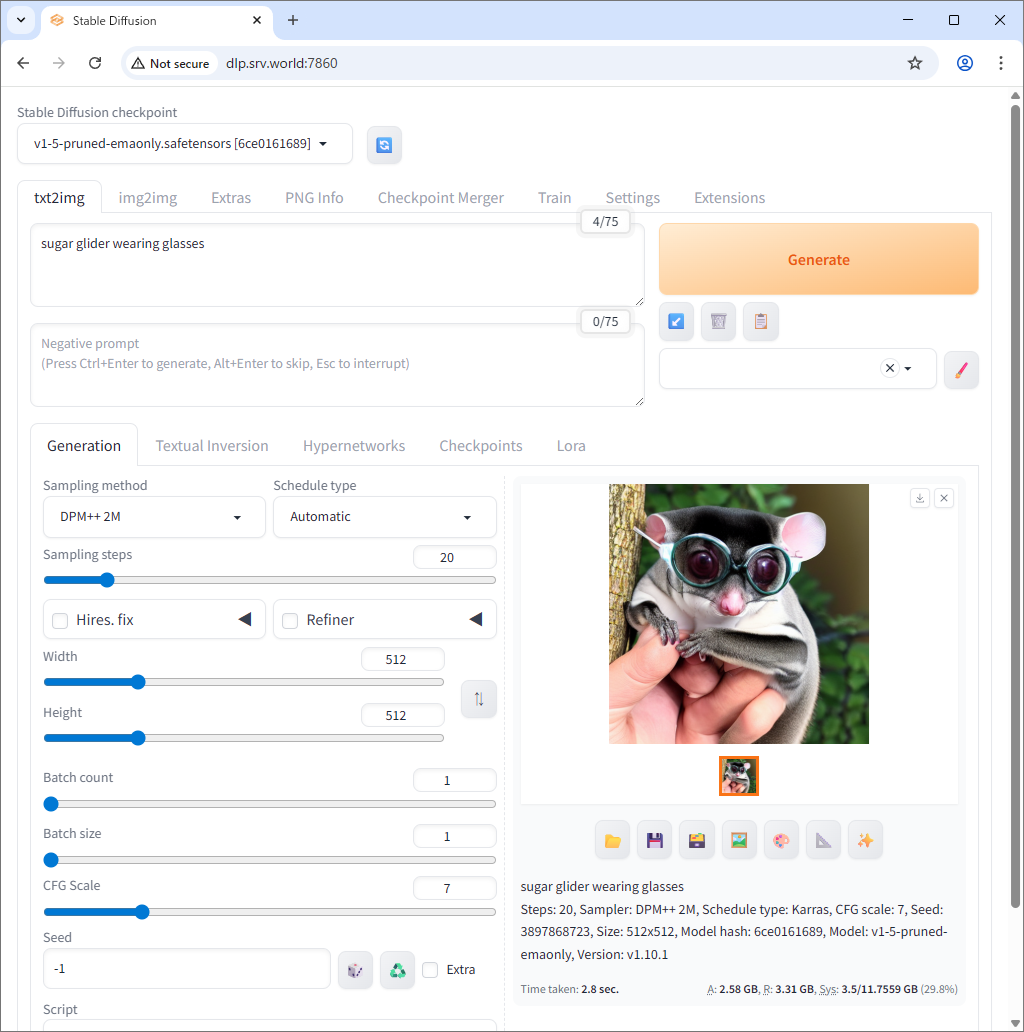Select the generated sugar glider thumbnail
The width and height of the screenshot is (1024, 1032).
(739, 775)
